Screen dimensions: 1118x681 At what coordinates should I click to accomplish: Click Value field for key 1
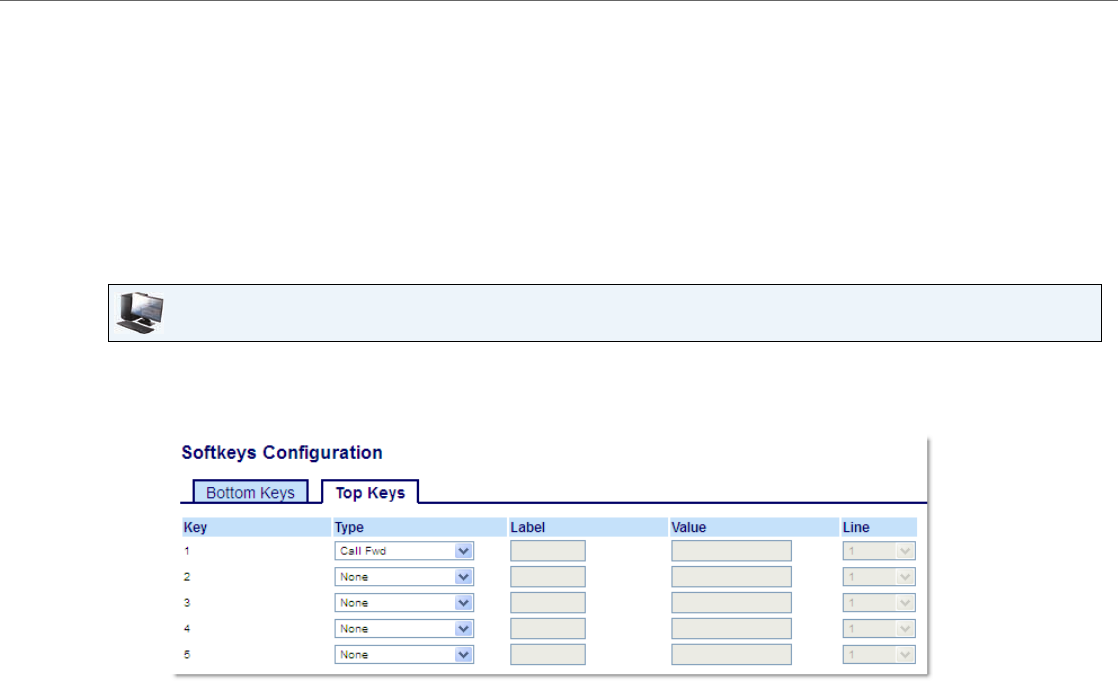731,551
